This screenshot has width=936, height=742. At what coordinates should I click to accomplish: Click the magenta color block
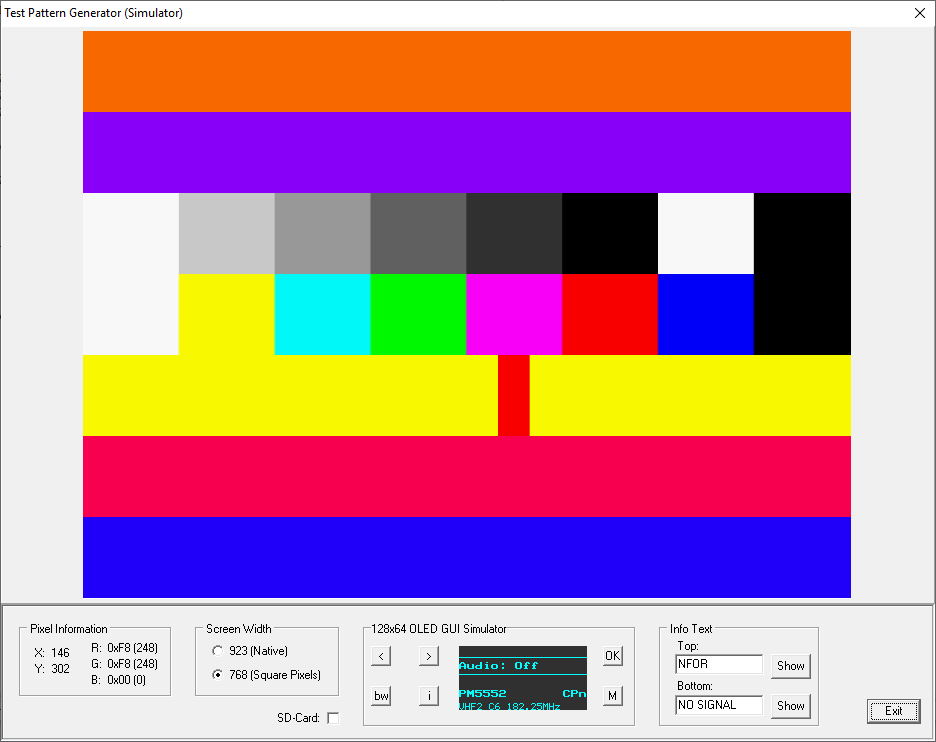[514, 314]
